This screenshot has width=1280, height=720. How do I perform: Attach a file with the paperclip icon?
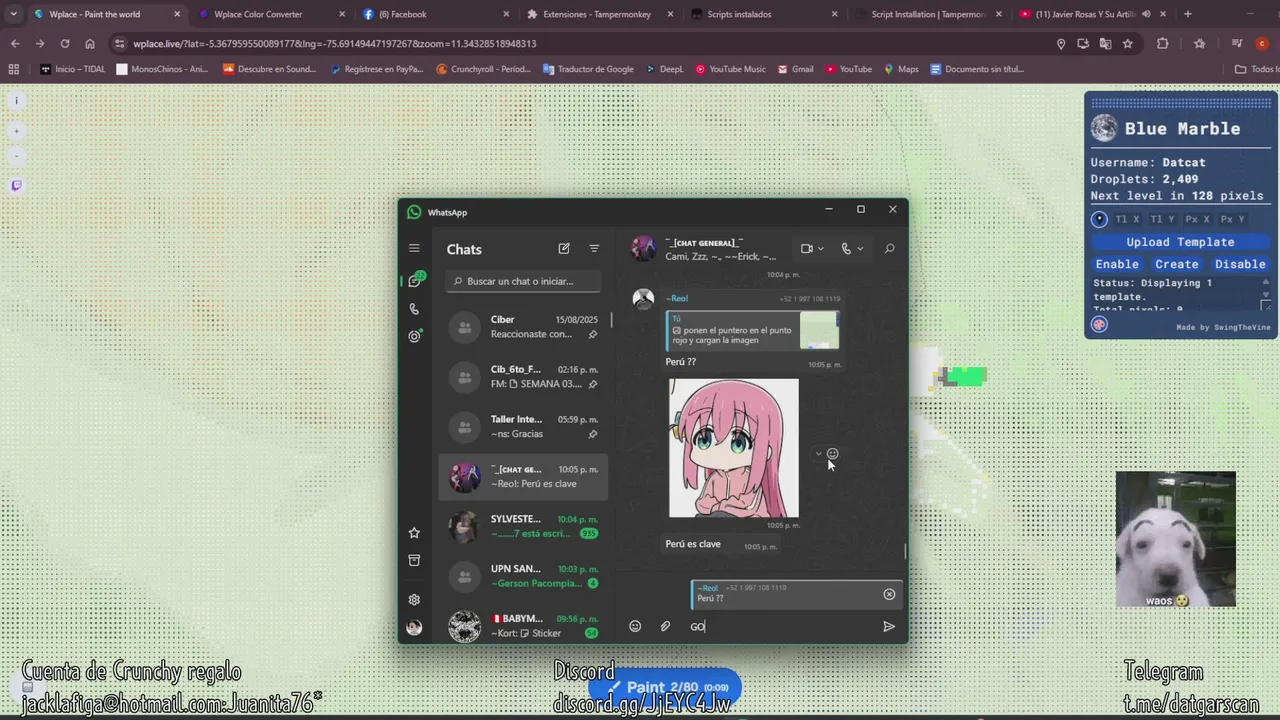665,626
